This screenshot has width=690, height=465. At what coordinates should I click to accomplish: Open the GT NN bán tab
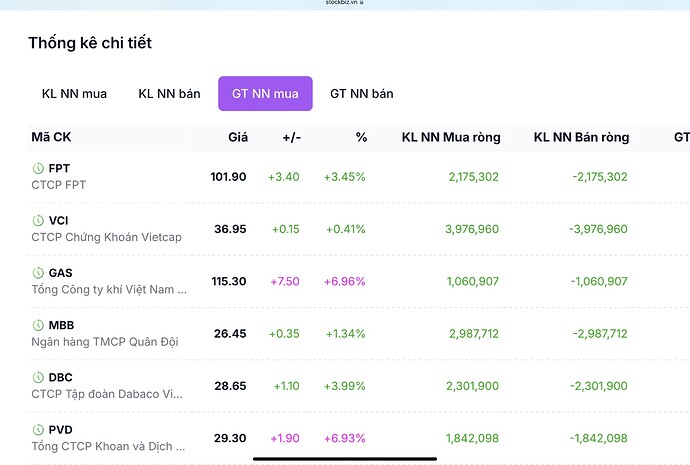(361, 94)
